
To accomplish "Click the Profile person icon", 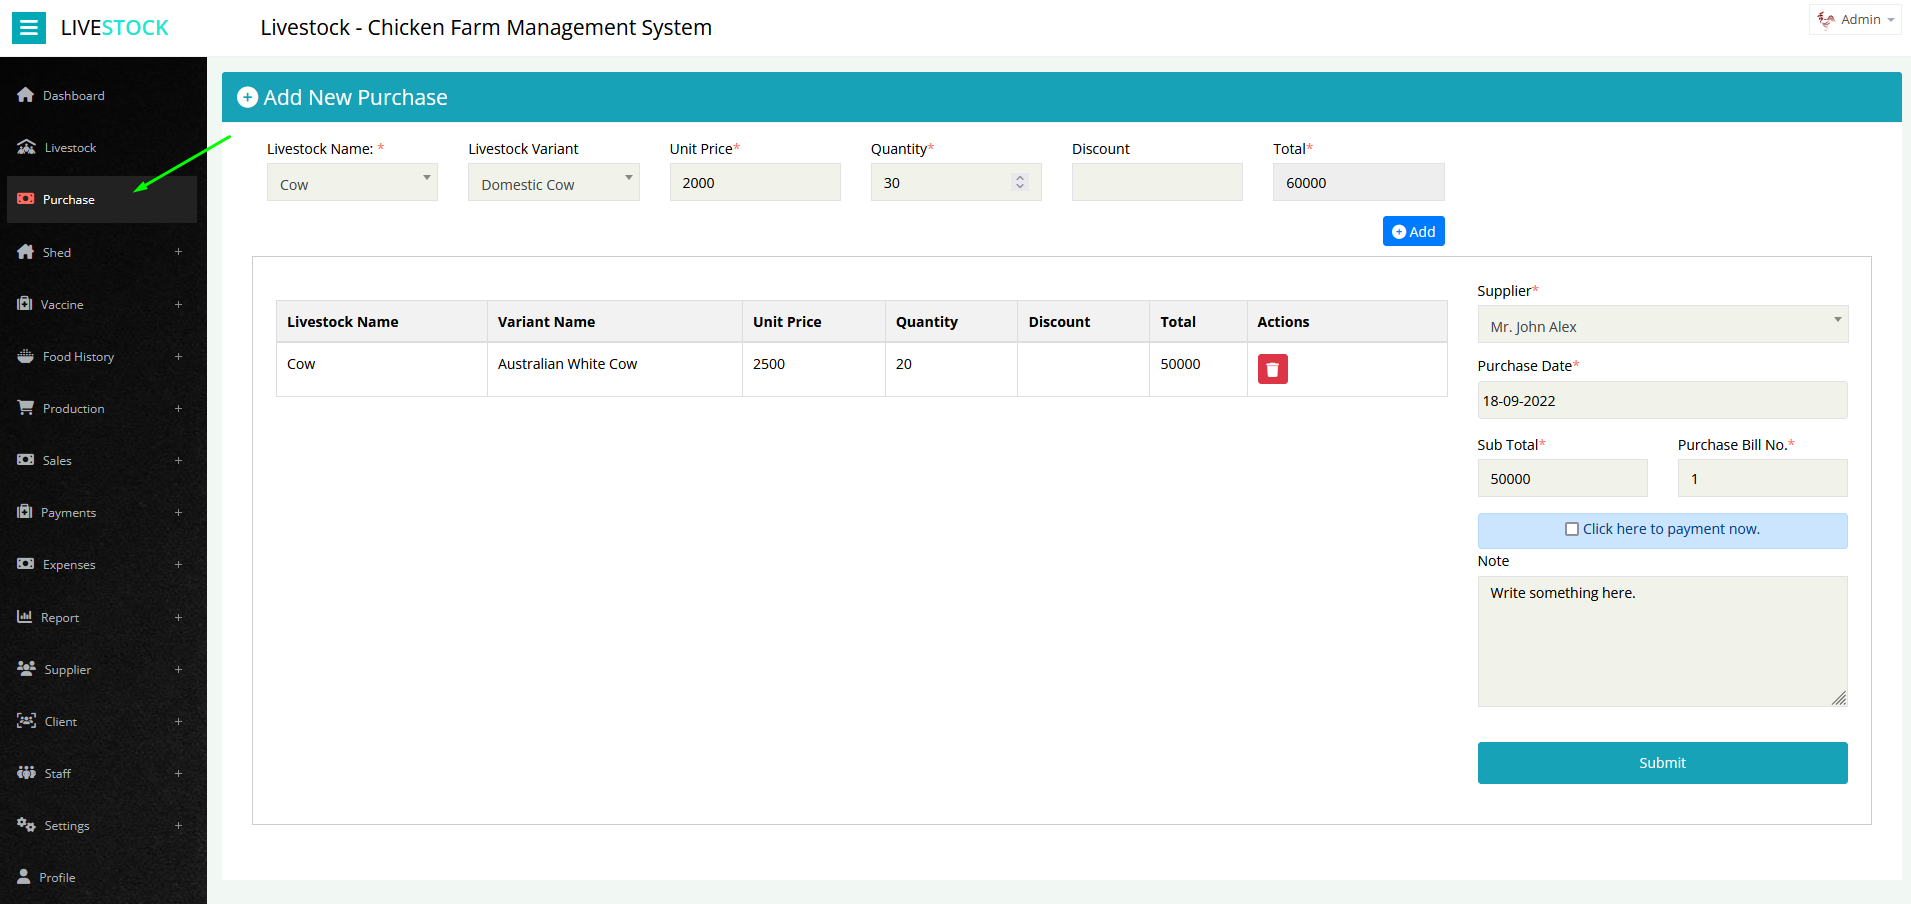I will pyautogui.click(x=25, y=877).
